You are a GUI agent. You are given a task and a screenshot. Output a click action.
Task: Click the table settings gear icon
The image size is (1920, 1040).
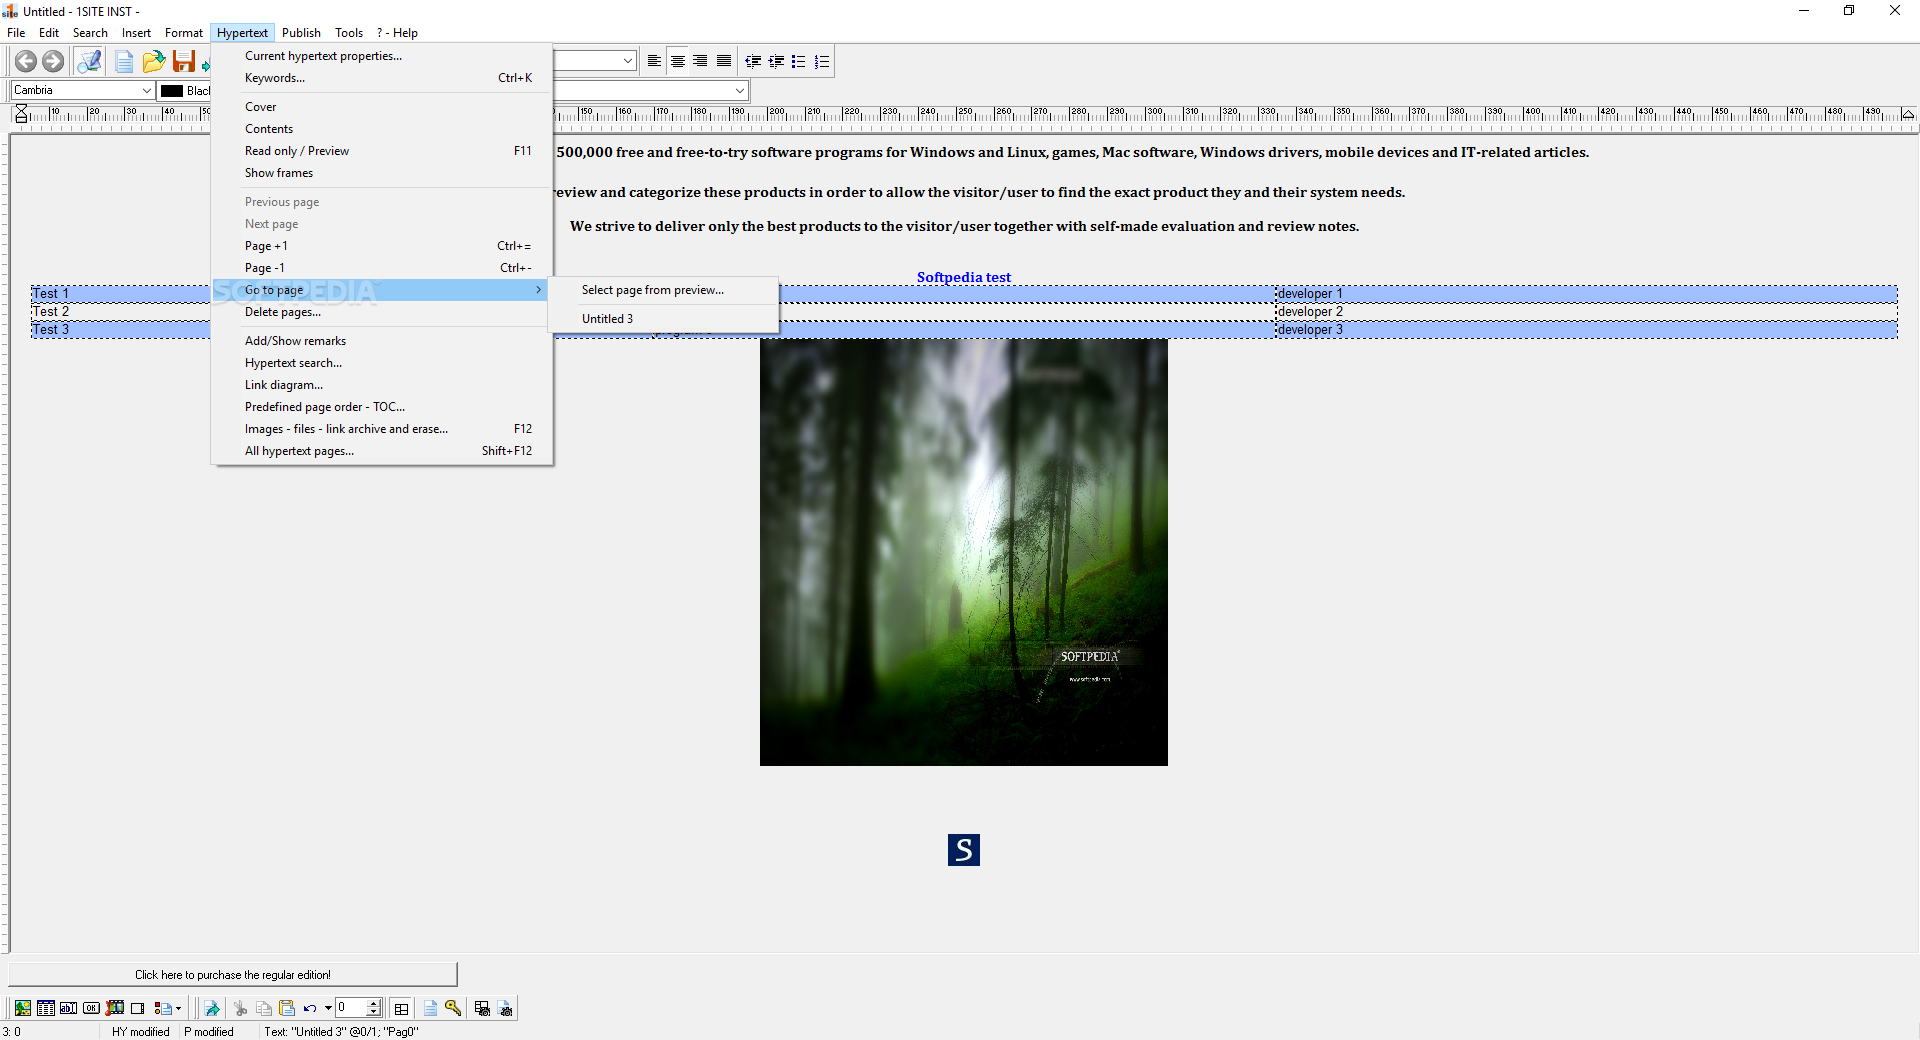482,1008
